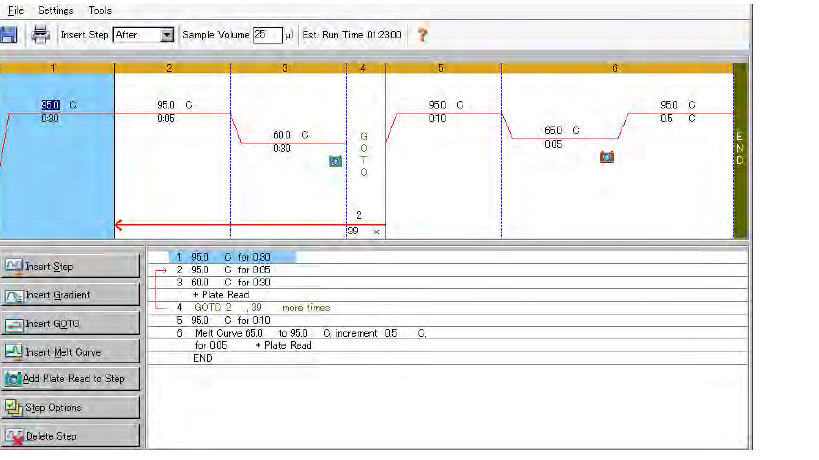819x460 pixels.
Task: Select list row '4 GOTO 2, 39 more times'
Action: click(448, 308)
